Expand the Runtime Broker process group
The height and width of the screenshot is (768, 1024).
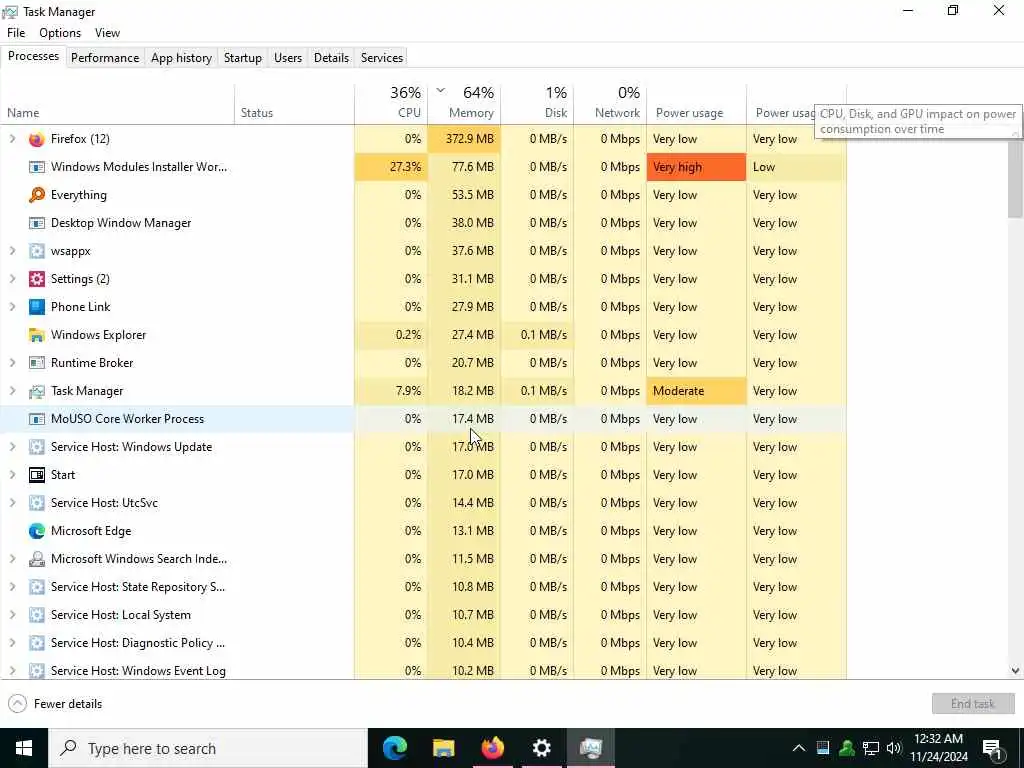coord(12,363)
